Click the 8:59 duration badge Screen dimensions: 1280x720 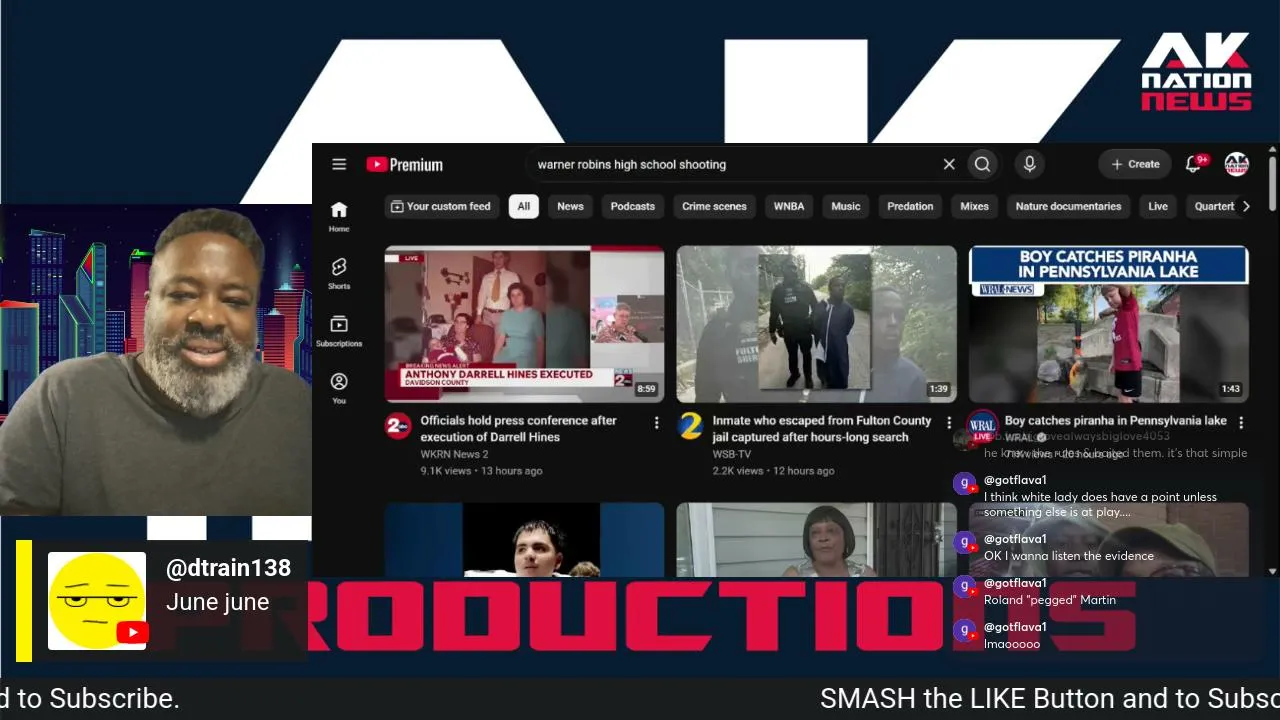(x=646, y=389)
